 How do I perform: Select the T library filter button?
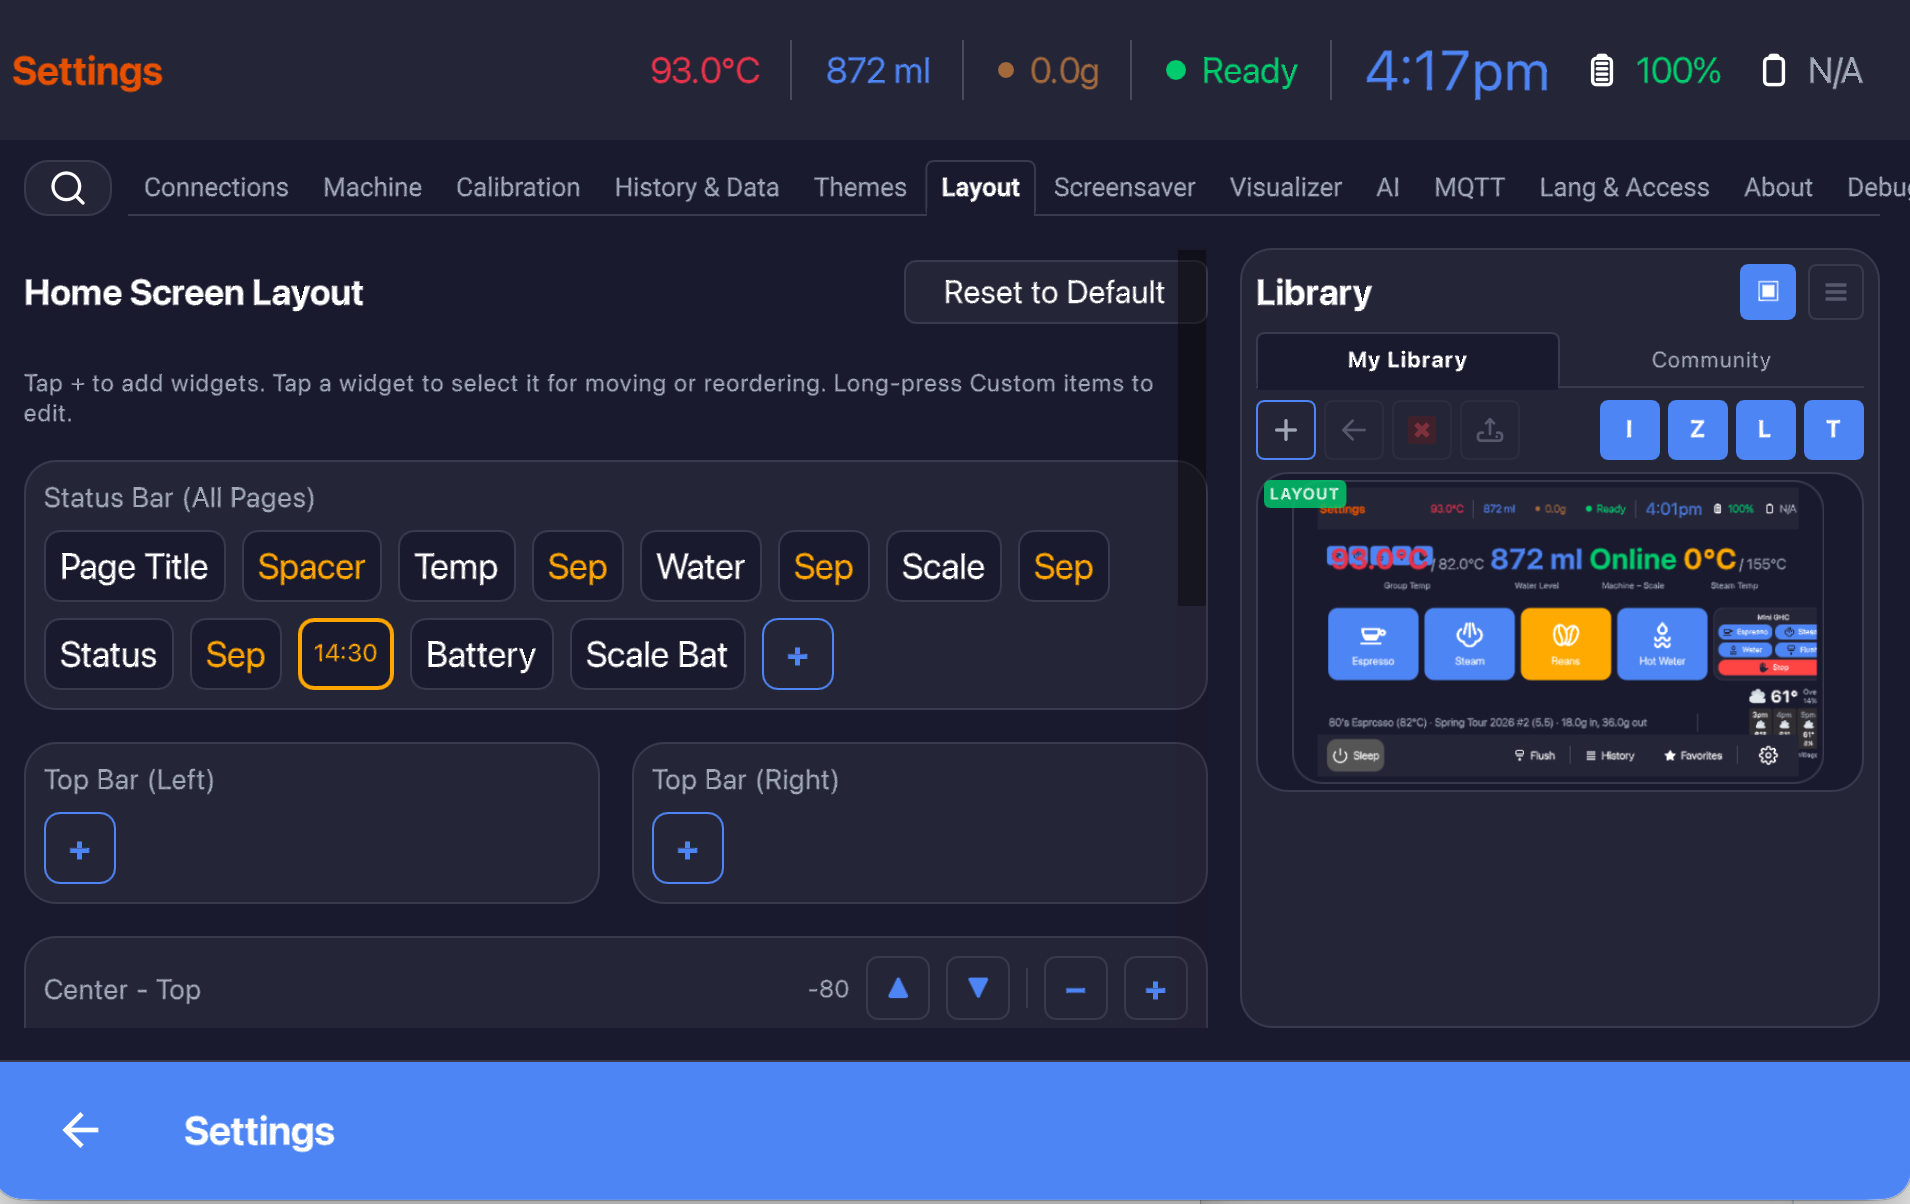(x=1834, y=430)
